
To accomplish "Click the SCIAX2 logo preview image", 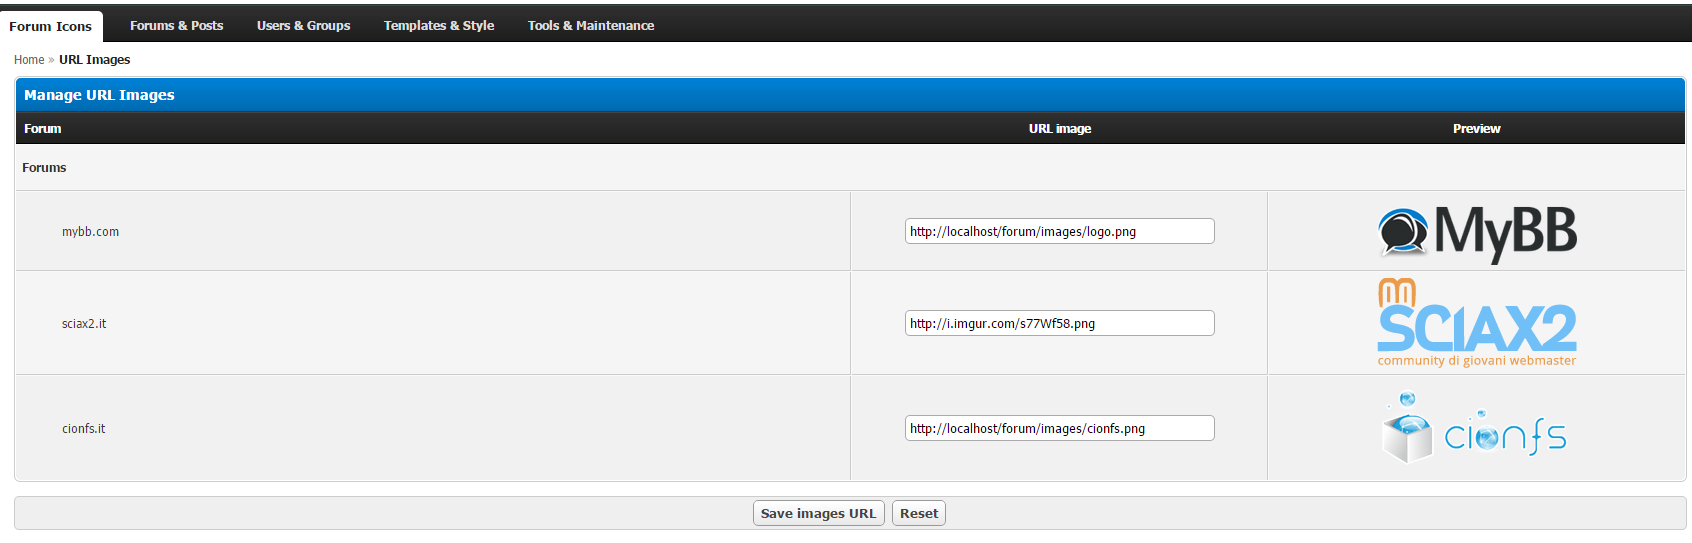I will click(x=1476, y=323).
